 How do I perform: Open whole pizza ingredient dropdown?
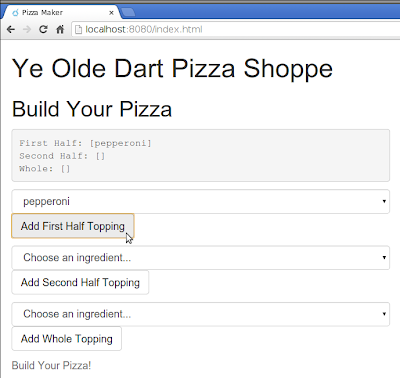coord(201,314)
